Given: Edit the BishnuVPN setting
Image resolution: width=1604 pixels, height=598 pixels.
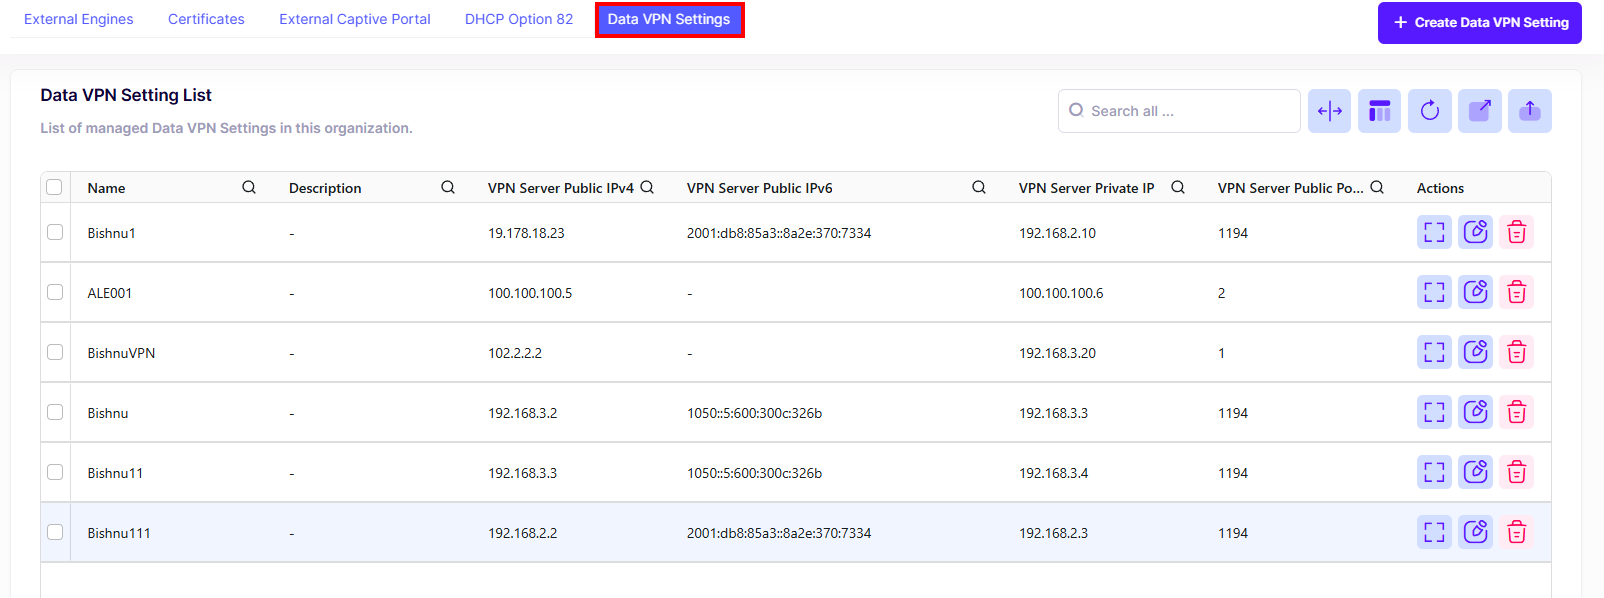Looking at the screenshot, I should coord(1475,352).
